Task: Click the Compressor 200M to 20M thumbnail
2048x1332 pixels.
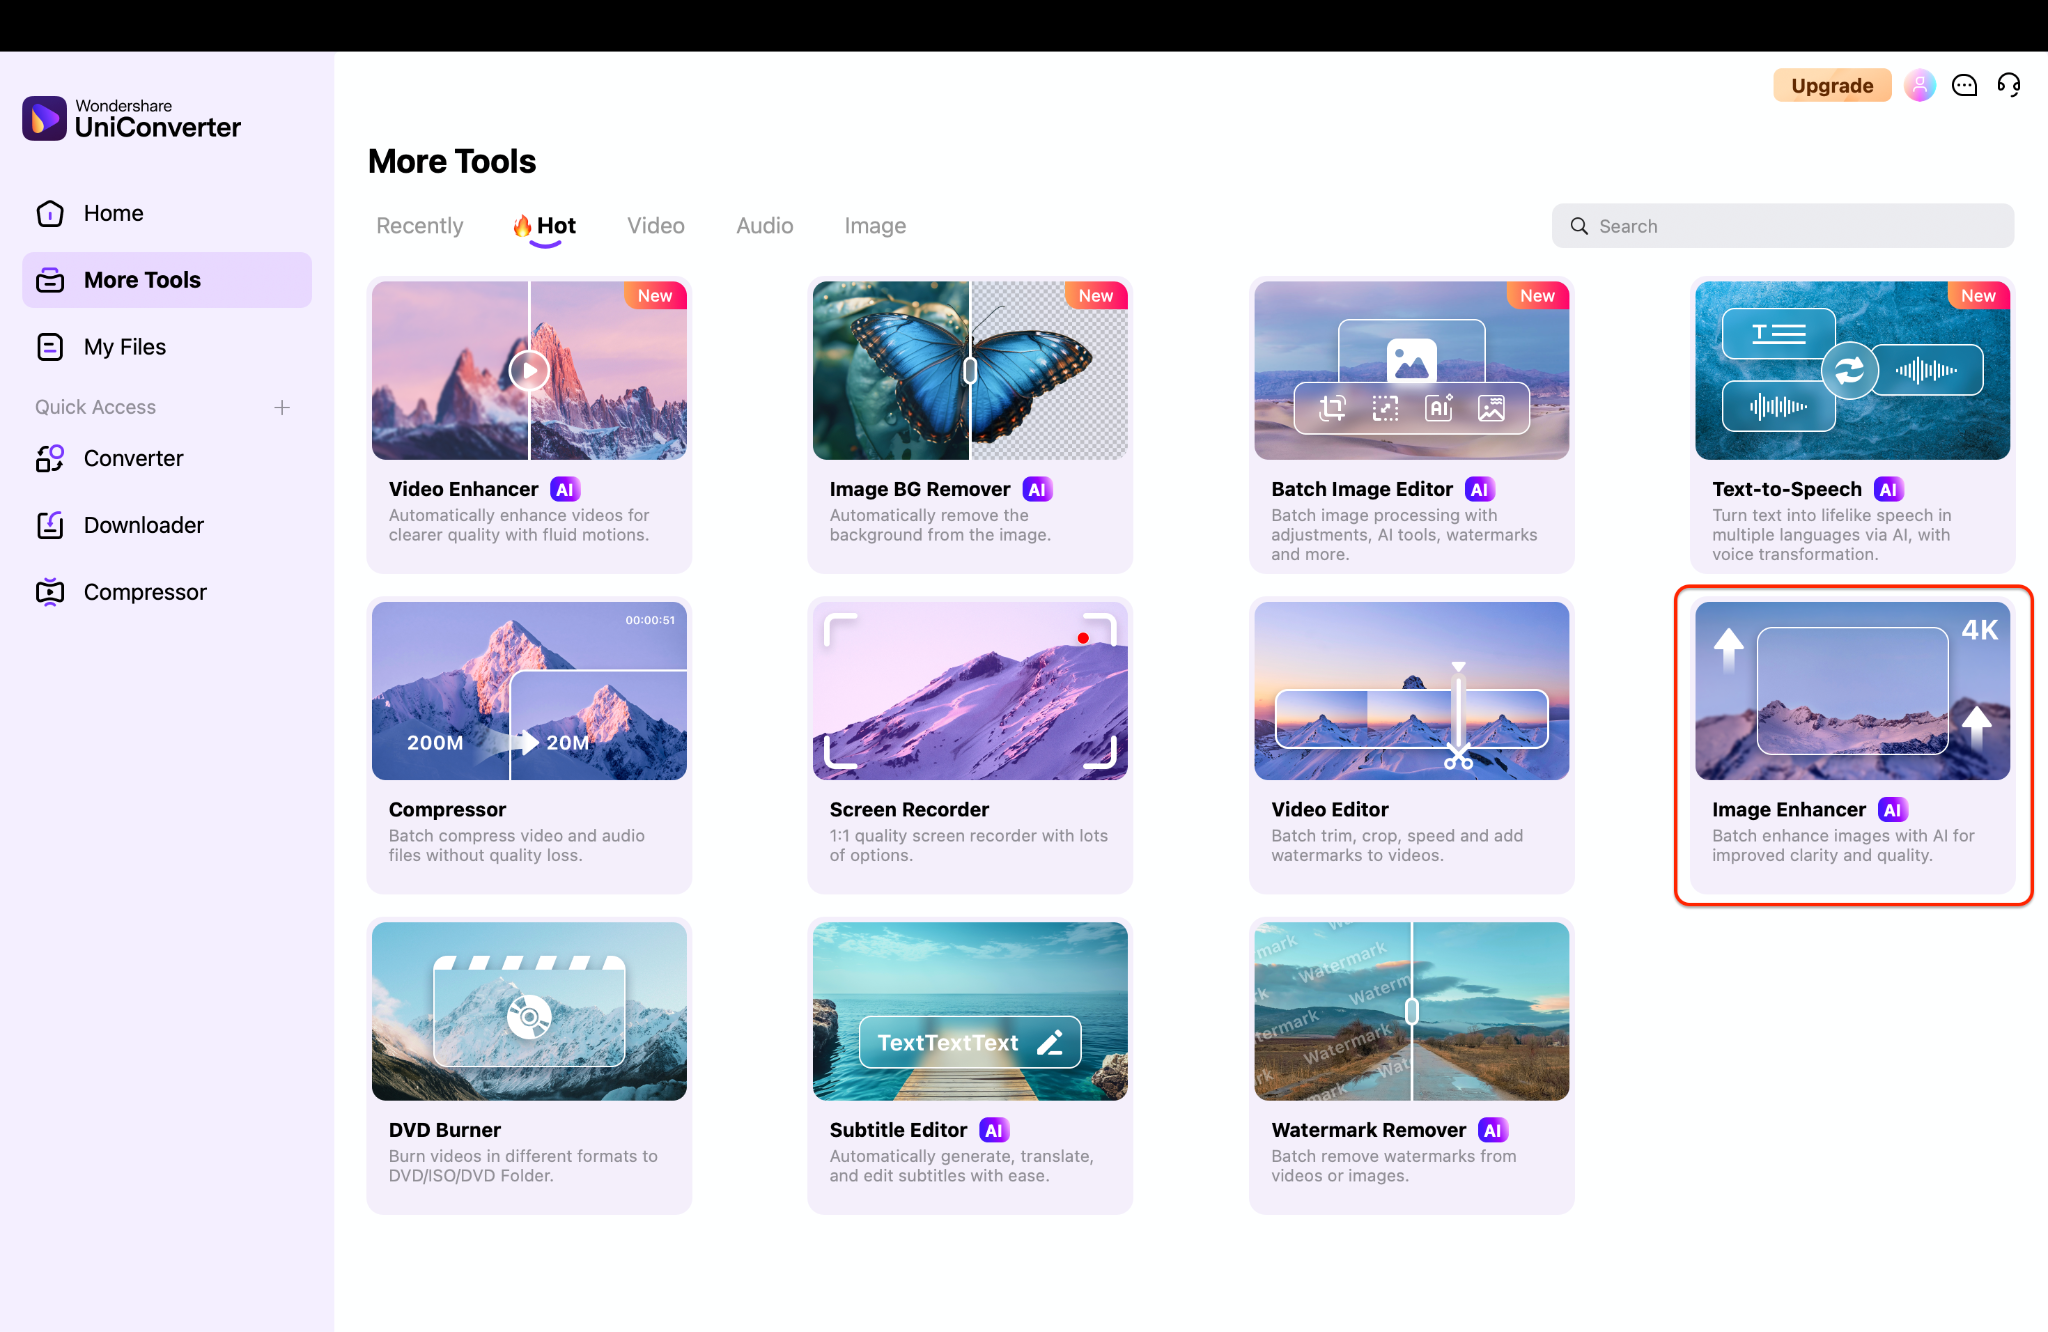Action: (x=529, y=691)
